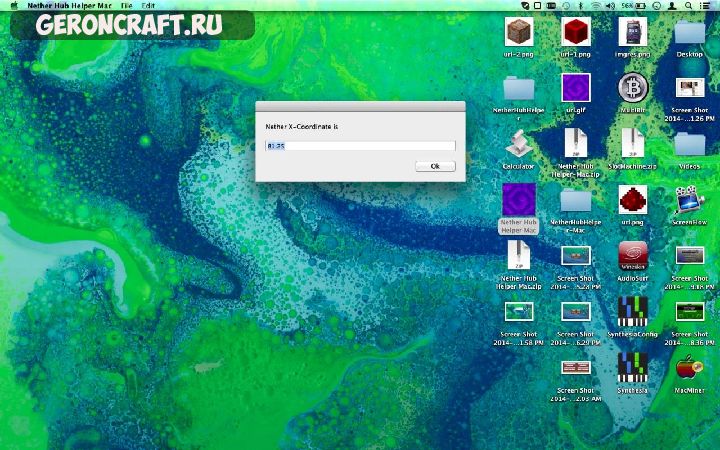Select the imgres.png desktop icon
Viewport: 720px width, 450px height.
(633, 32)
